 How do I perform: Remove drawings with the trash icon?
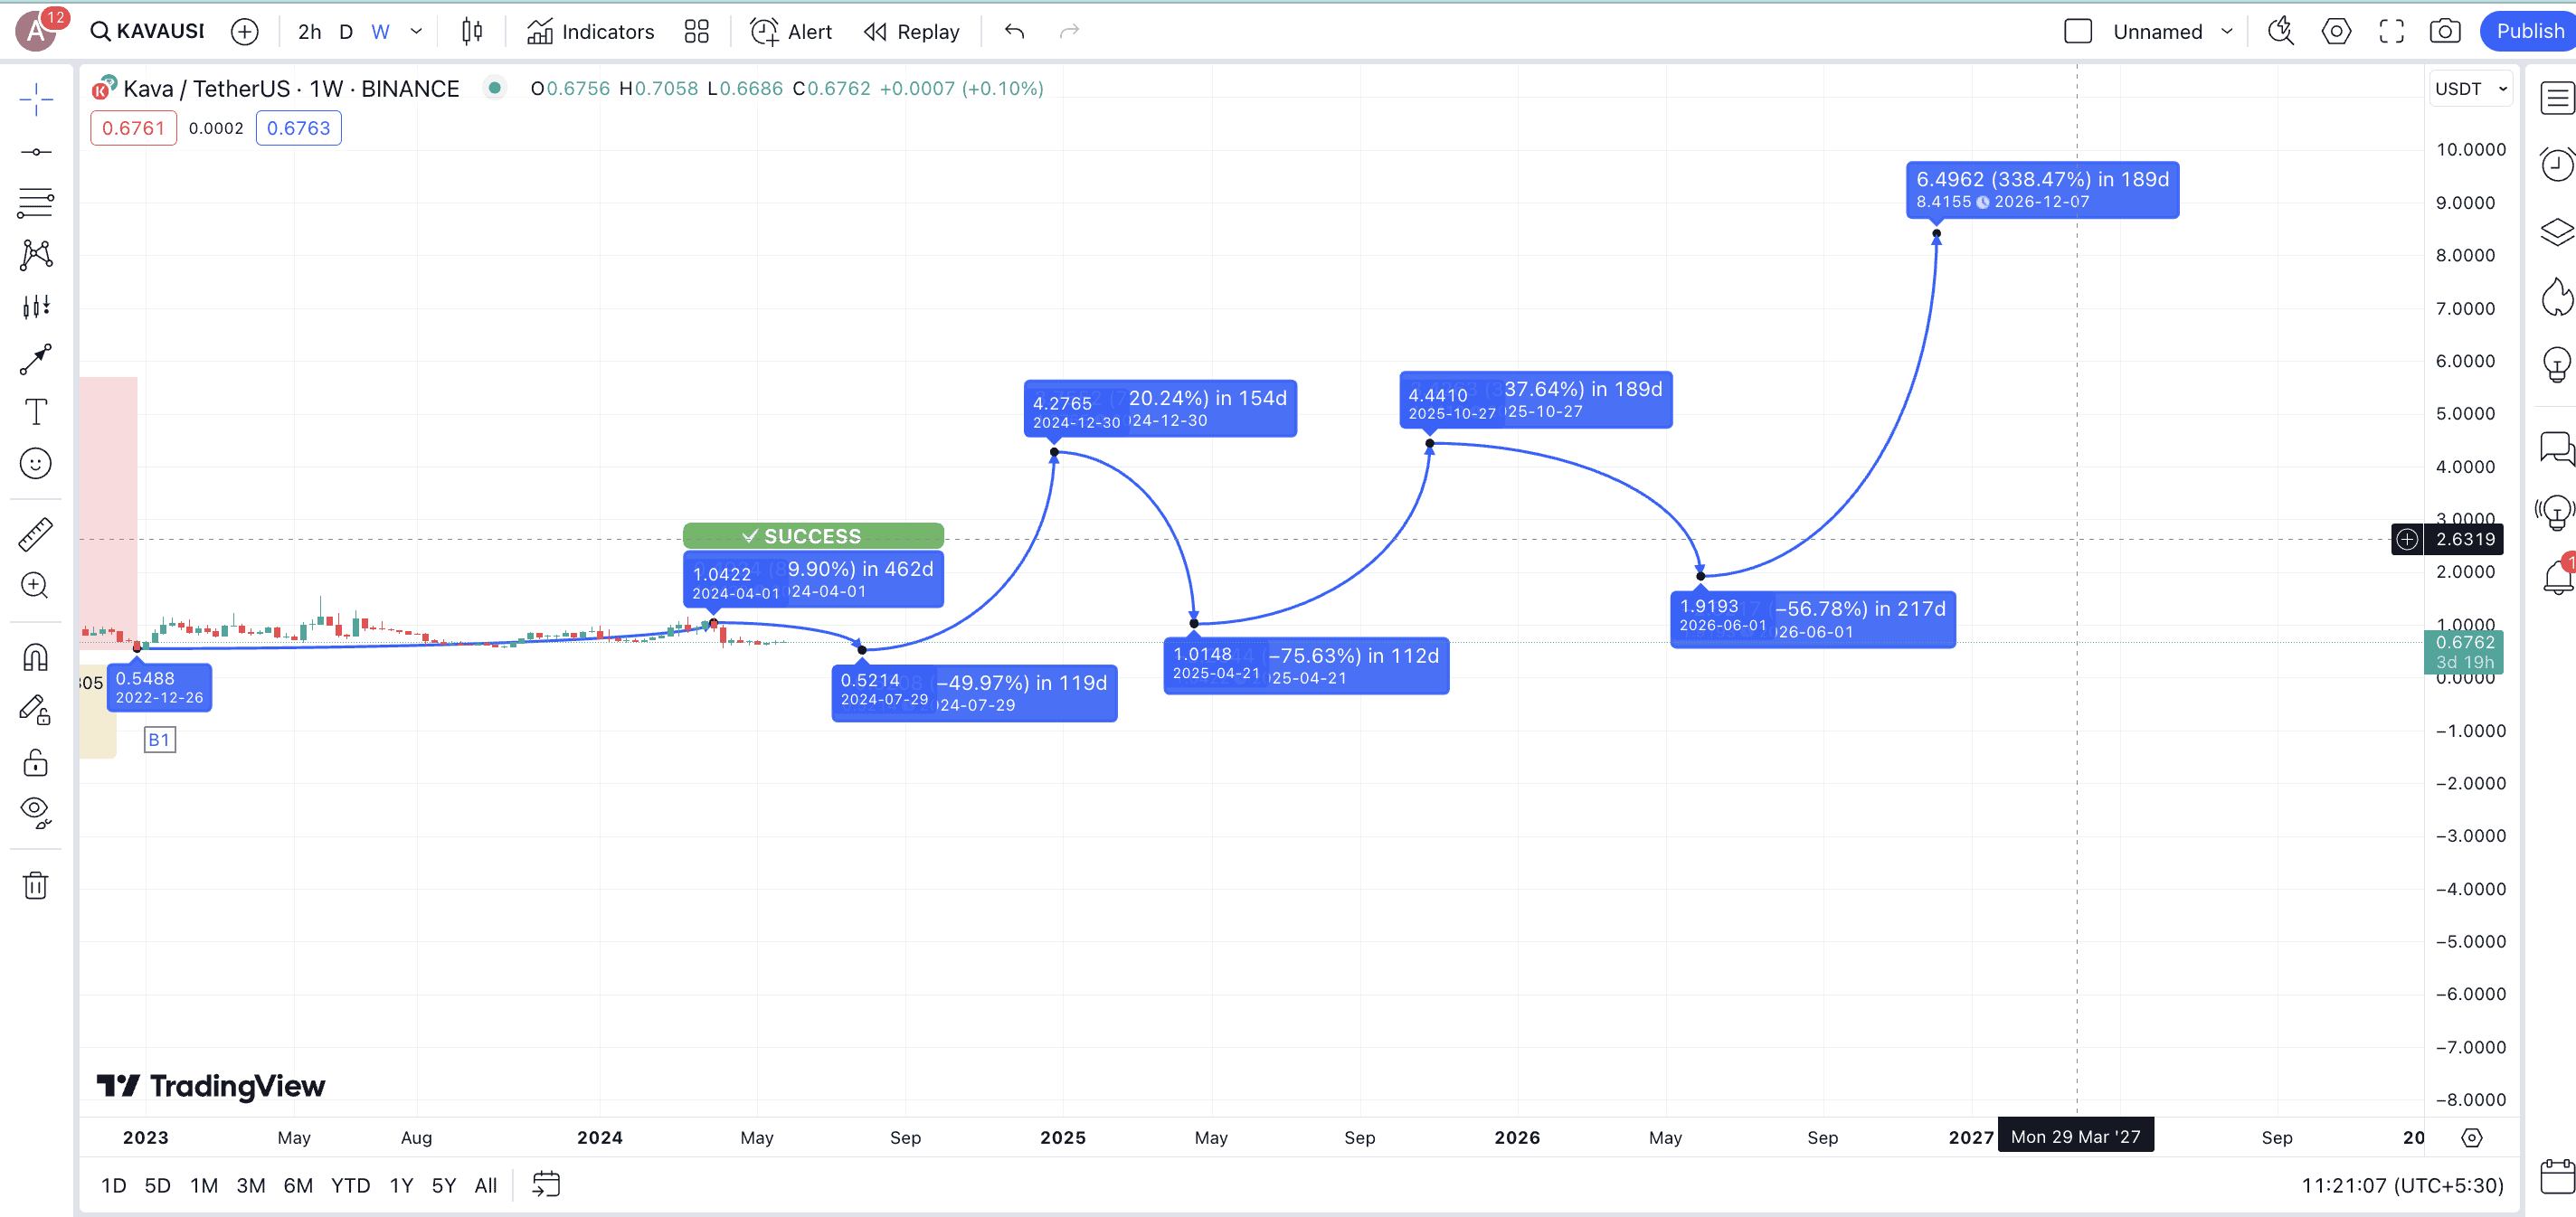coord(36,885)
